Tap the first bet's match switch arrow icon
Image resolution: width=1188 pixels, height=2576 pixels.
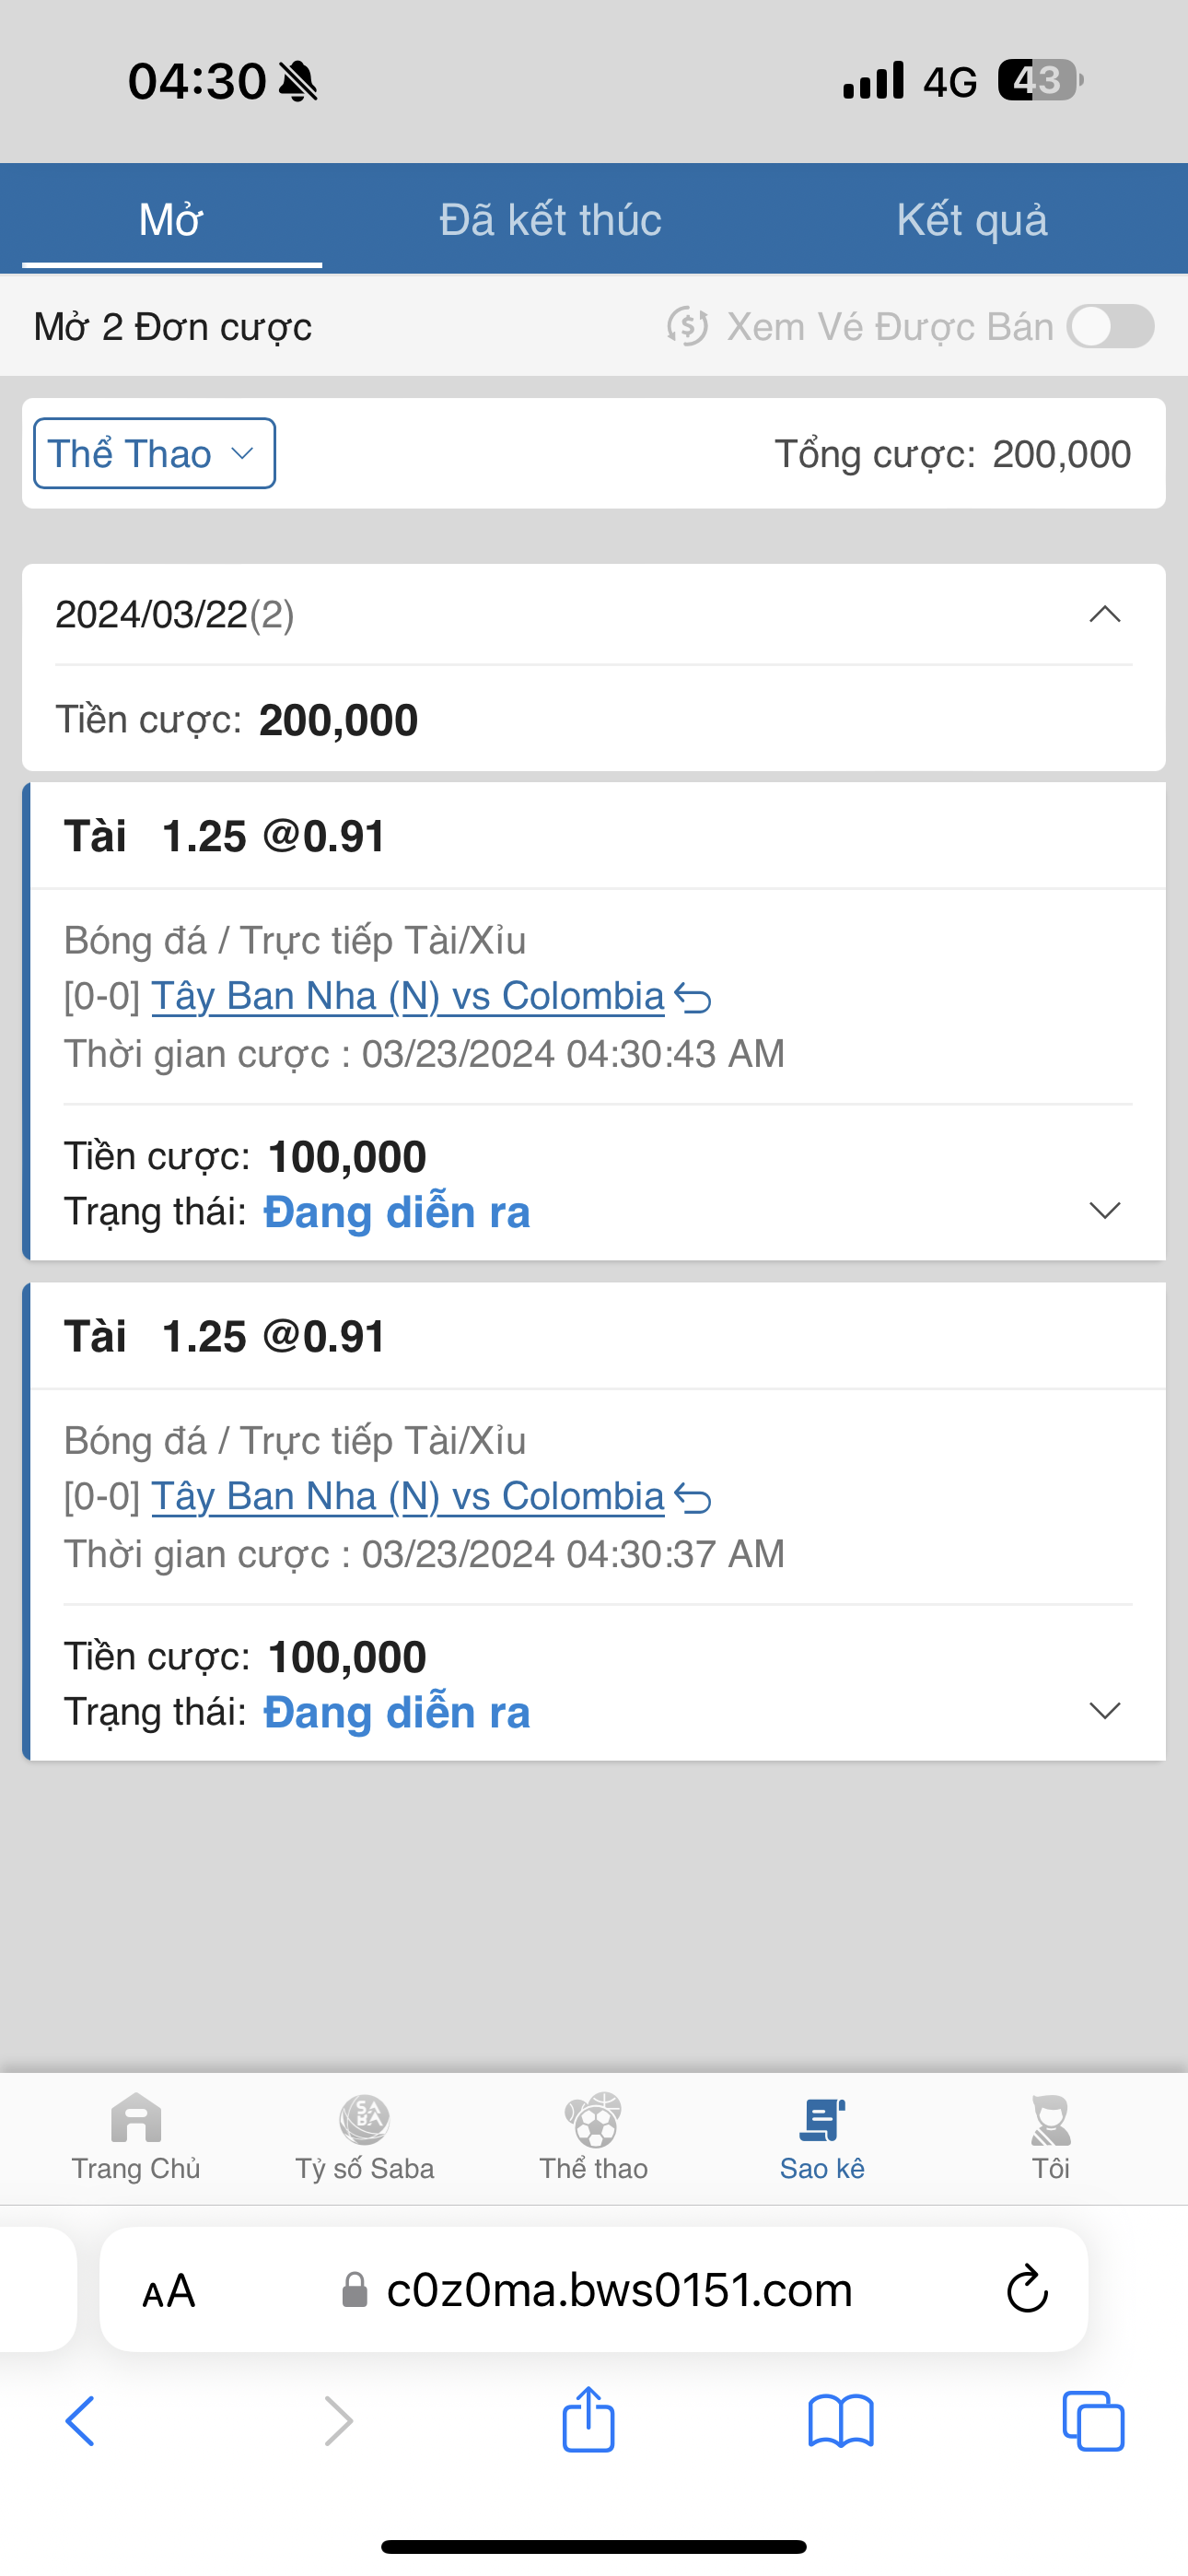click(693, 997)
